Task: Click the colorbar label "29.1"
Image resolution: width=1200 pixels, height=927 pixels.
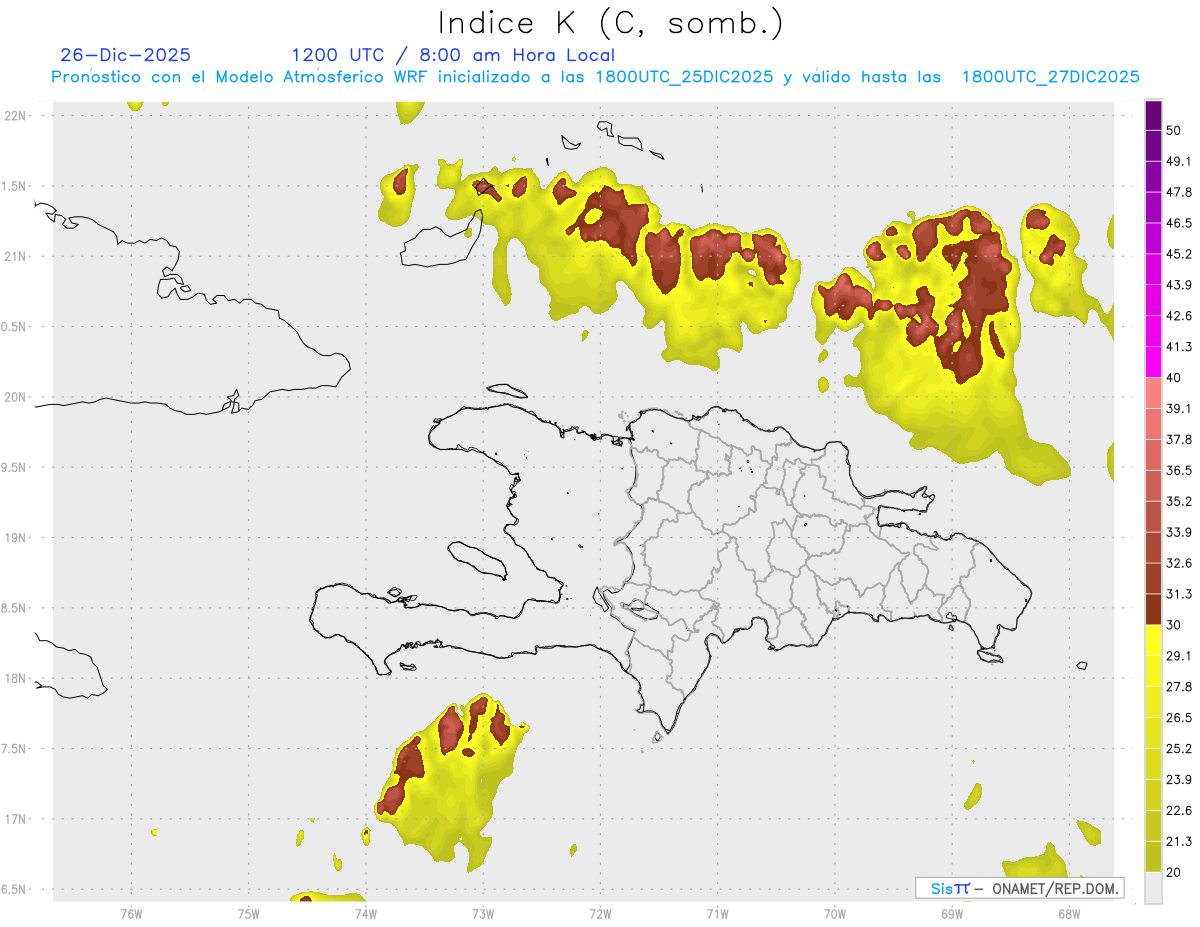Action: [x=1179, y=656]
